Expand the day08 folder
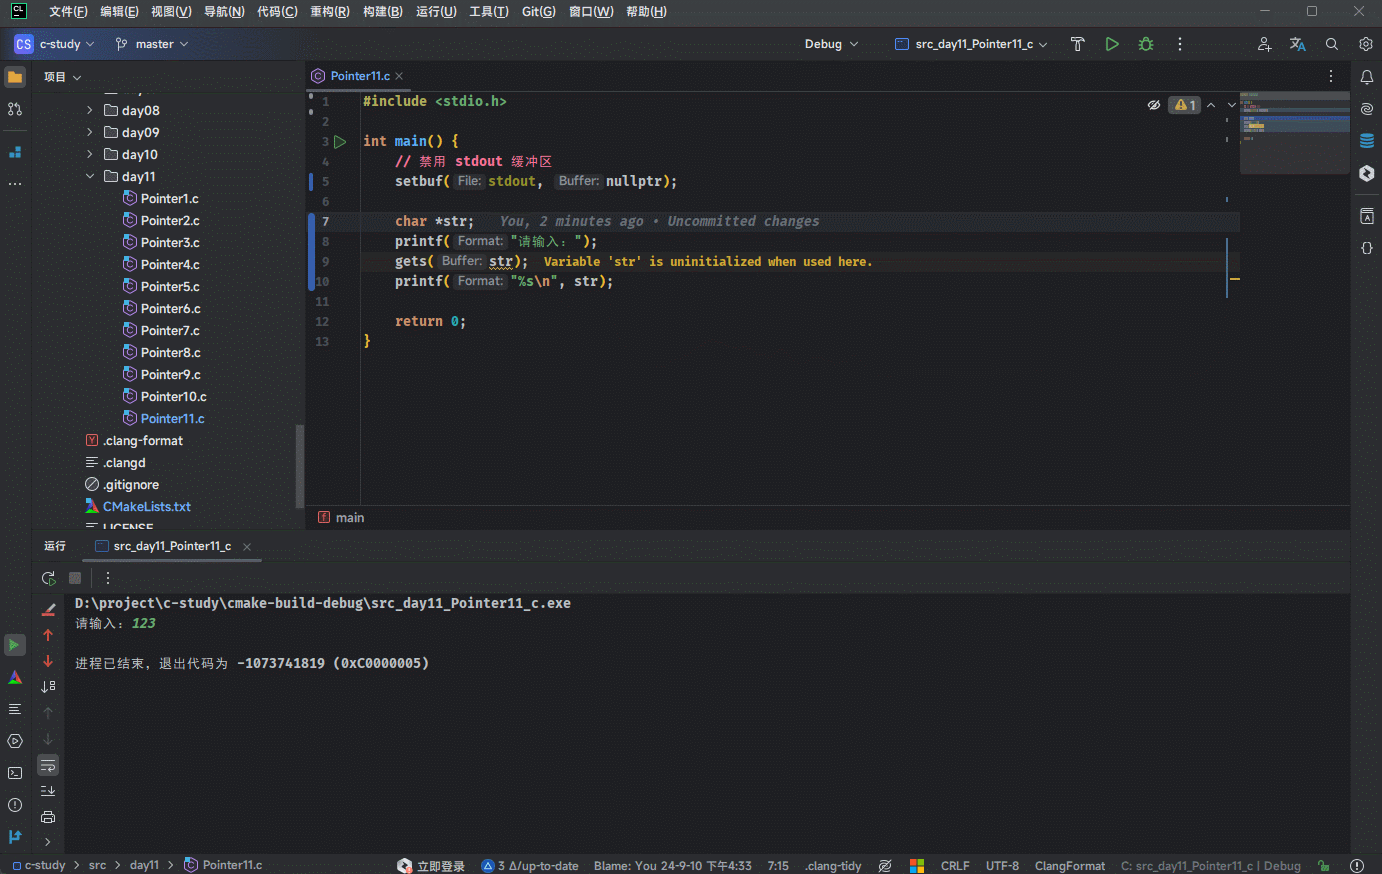The image size is (1382, 874). coord(90,111)
